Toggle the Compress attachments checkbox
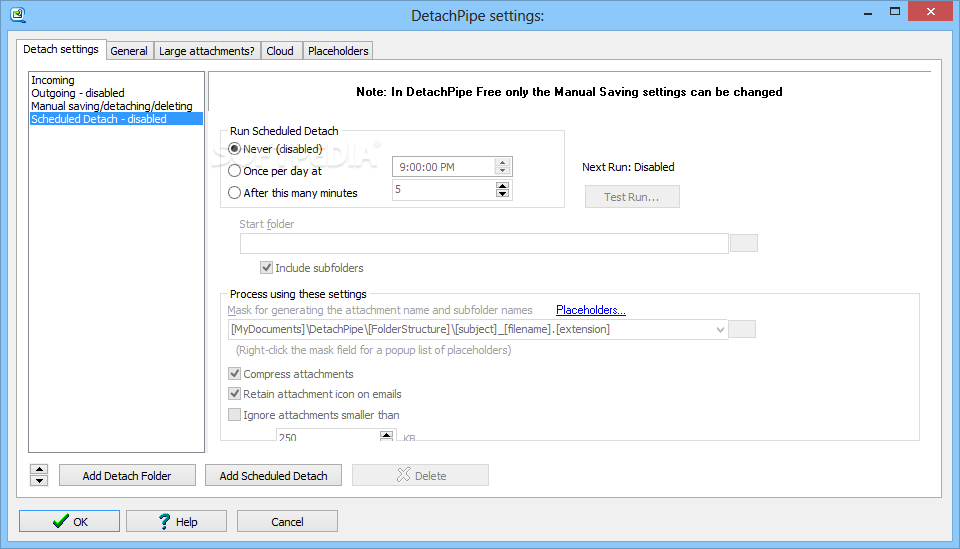The image size is (960, 549). pyautogui.click(x=234, y=373)
